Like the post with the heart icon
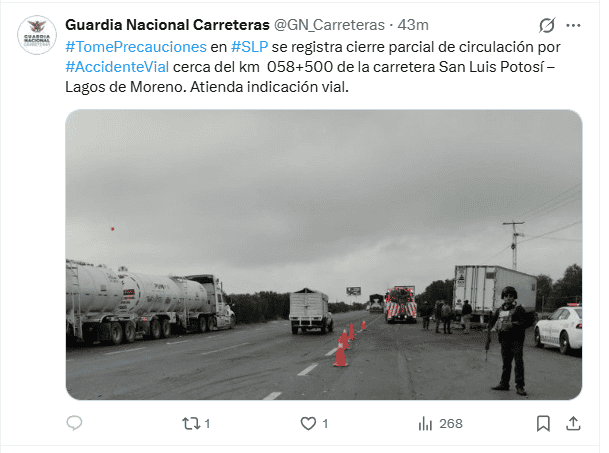 308,423
